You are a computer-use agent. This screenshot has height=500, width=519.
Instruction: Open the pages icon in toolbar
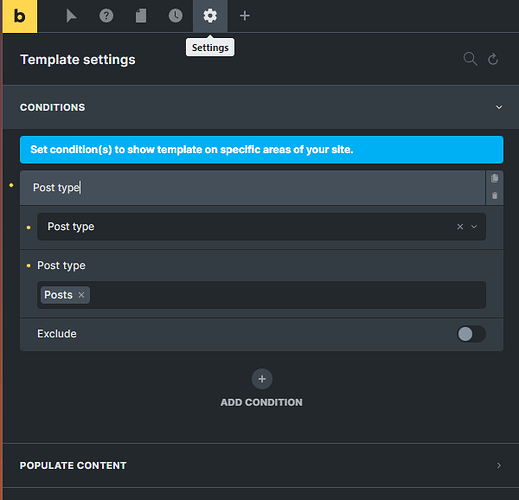[x=141, y=16]
